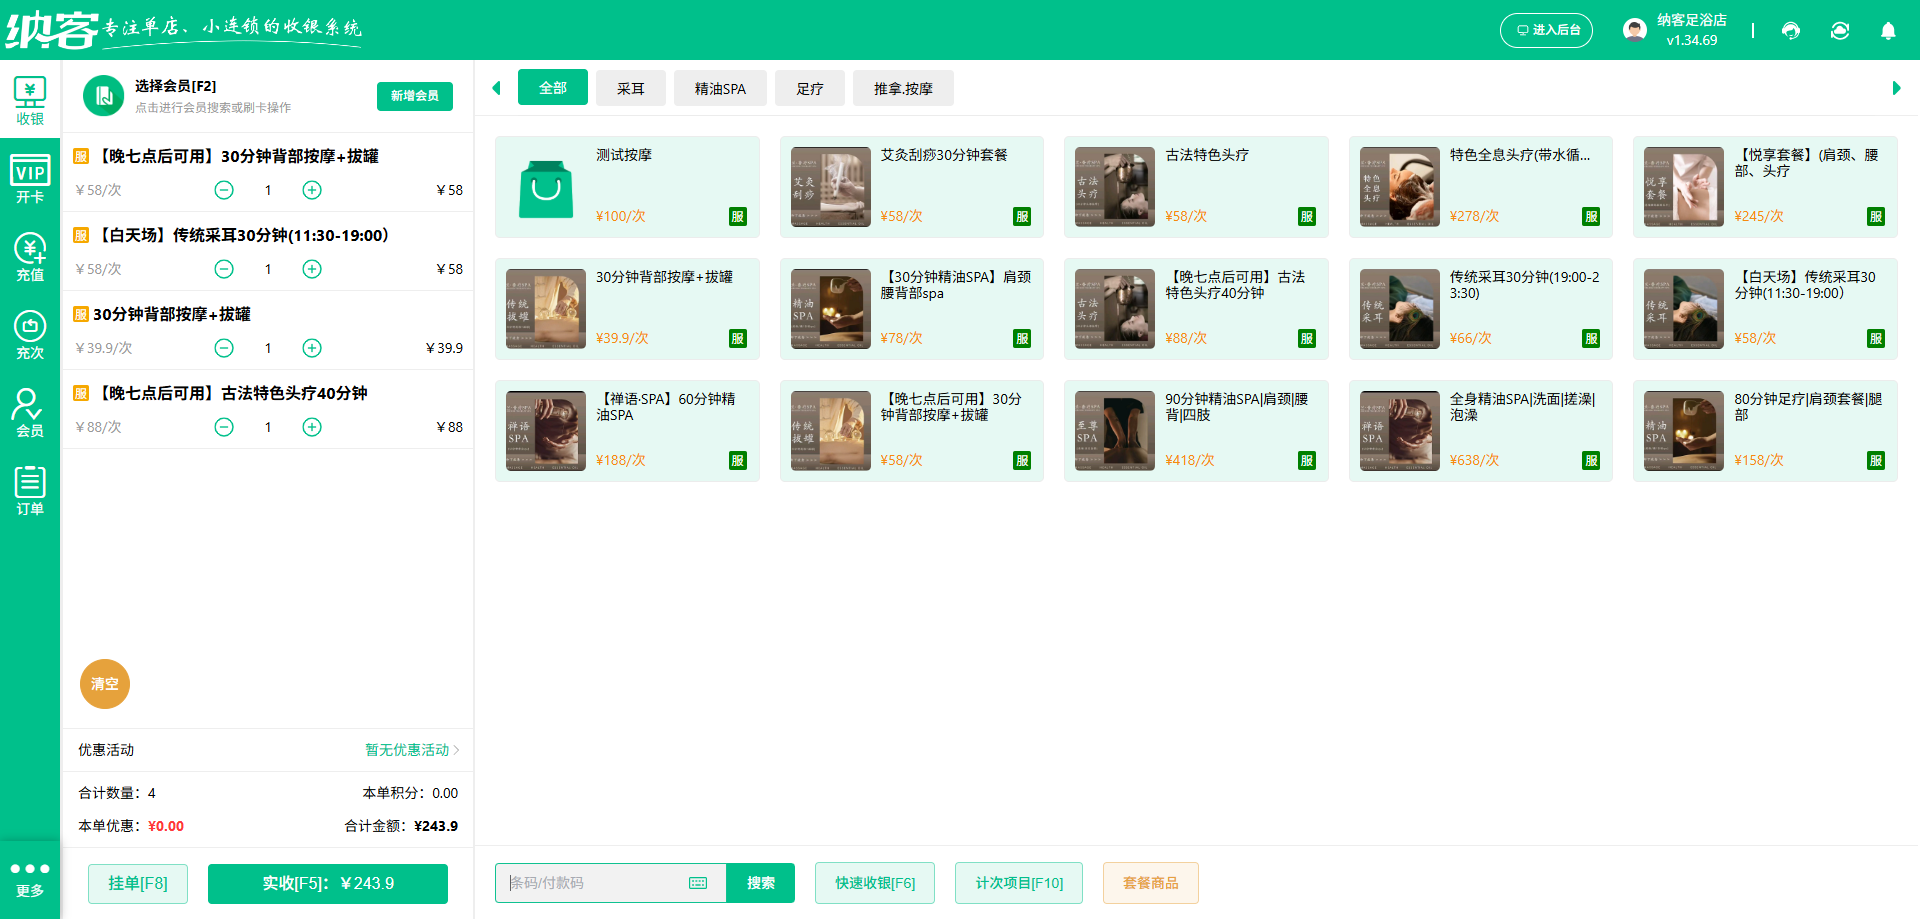Click the 快速收银[F6] button

(875, 883)
